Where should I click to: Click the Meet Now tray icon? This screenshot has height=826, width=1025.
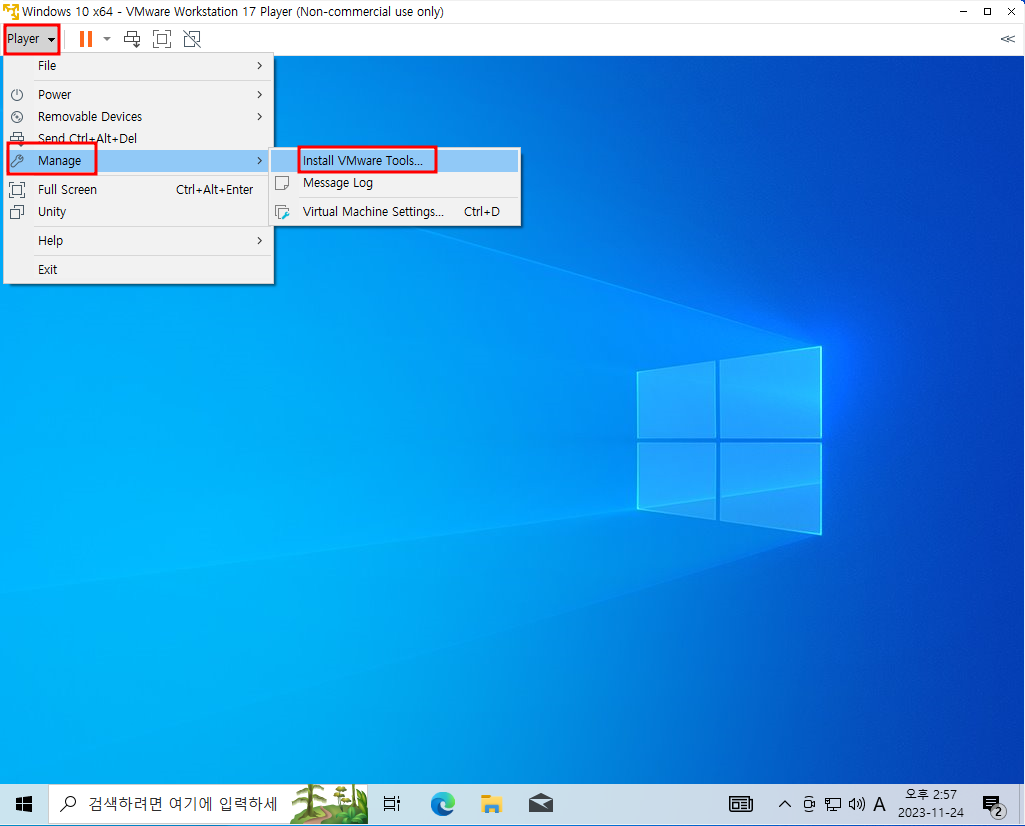(809, 804)
